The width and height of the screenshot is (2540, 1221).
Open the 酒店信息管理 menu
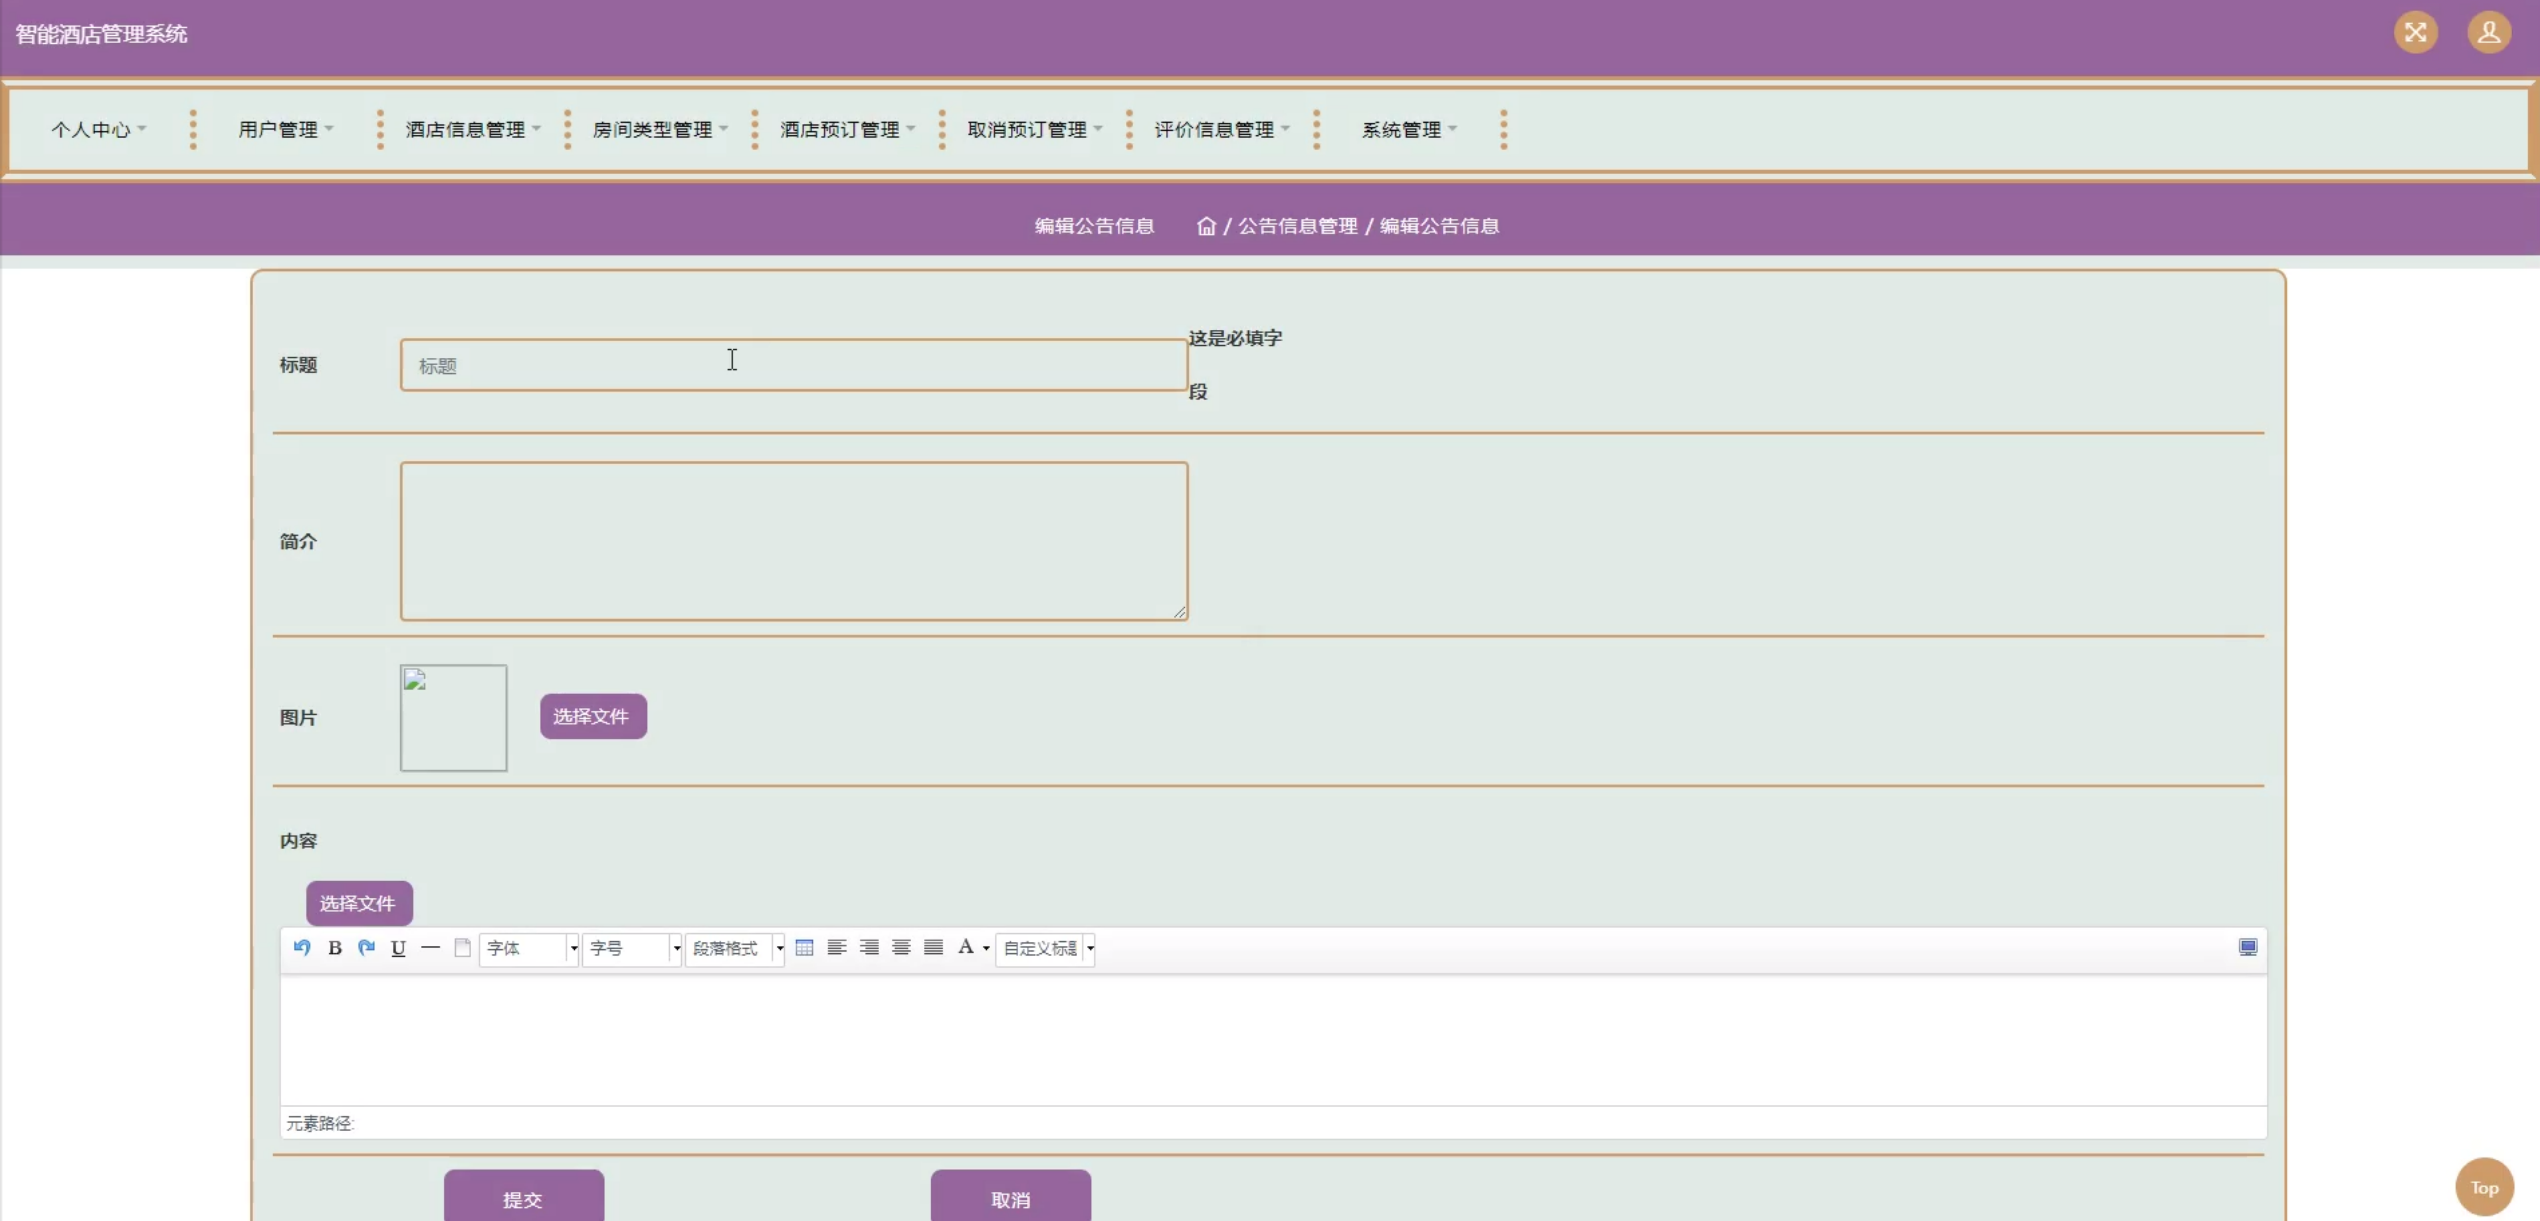pos(472,130)
